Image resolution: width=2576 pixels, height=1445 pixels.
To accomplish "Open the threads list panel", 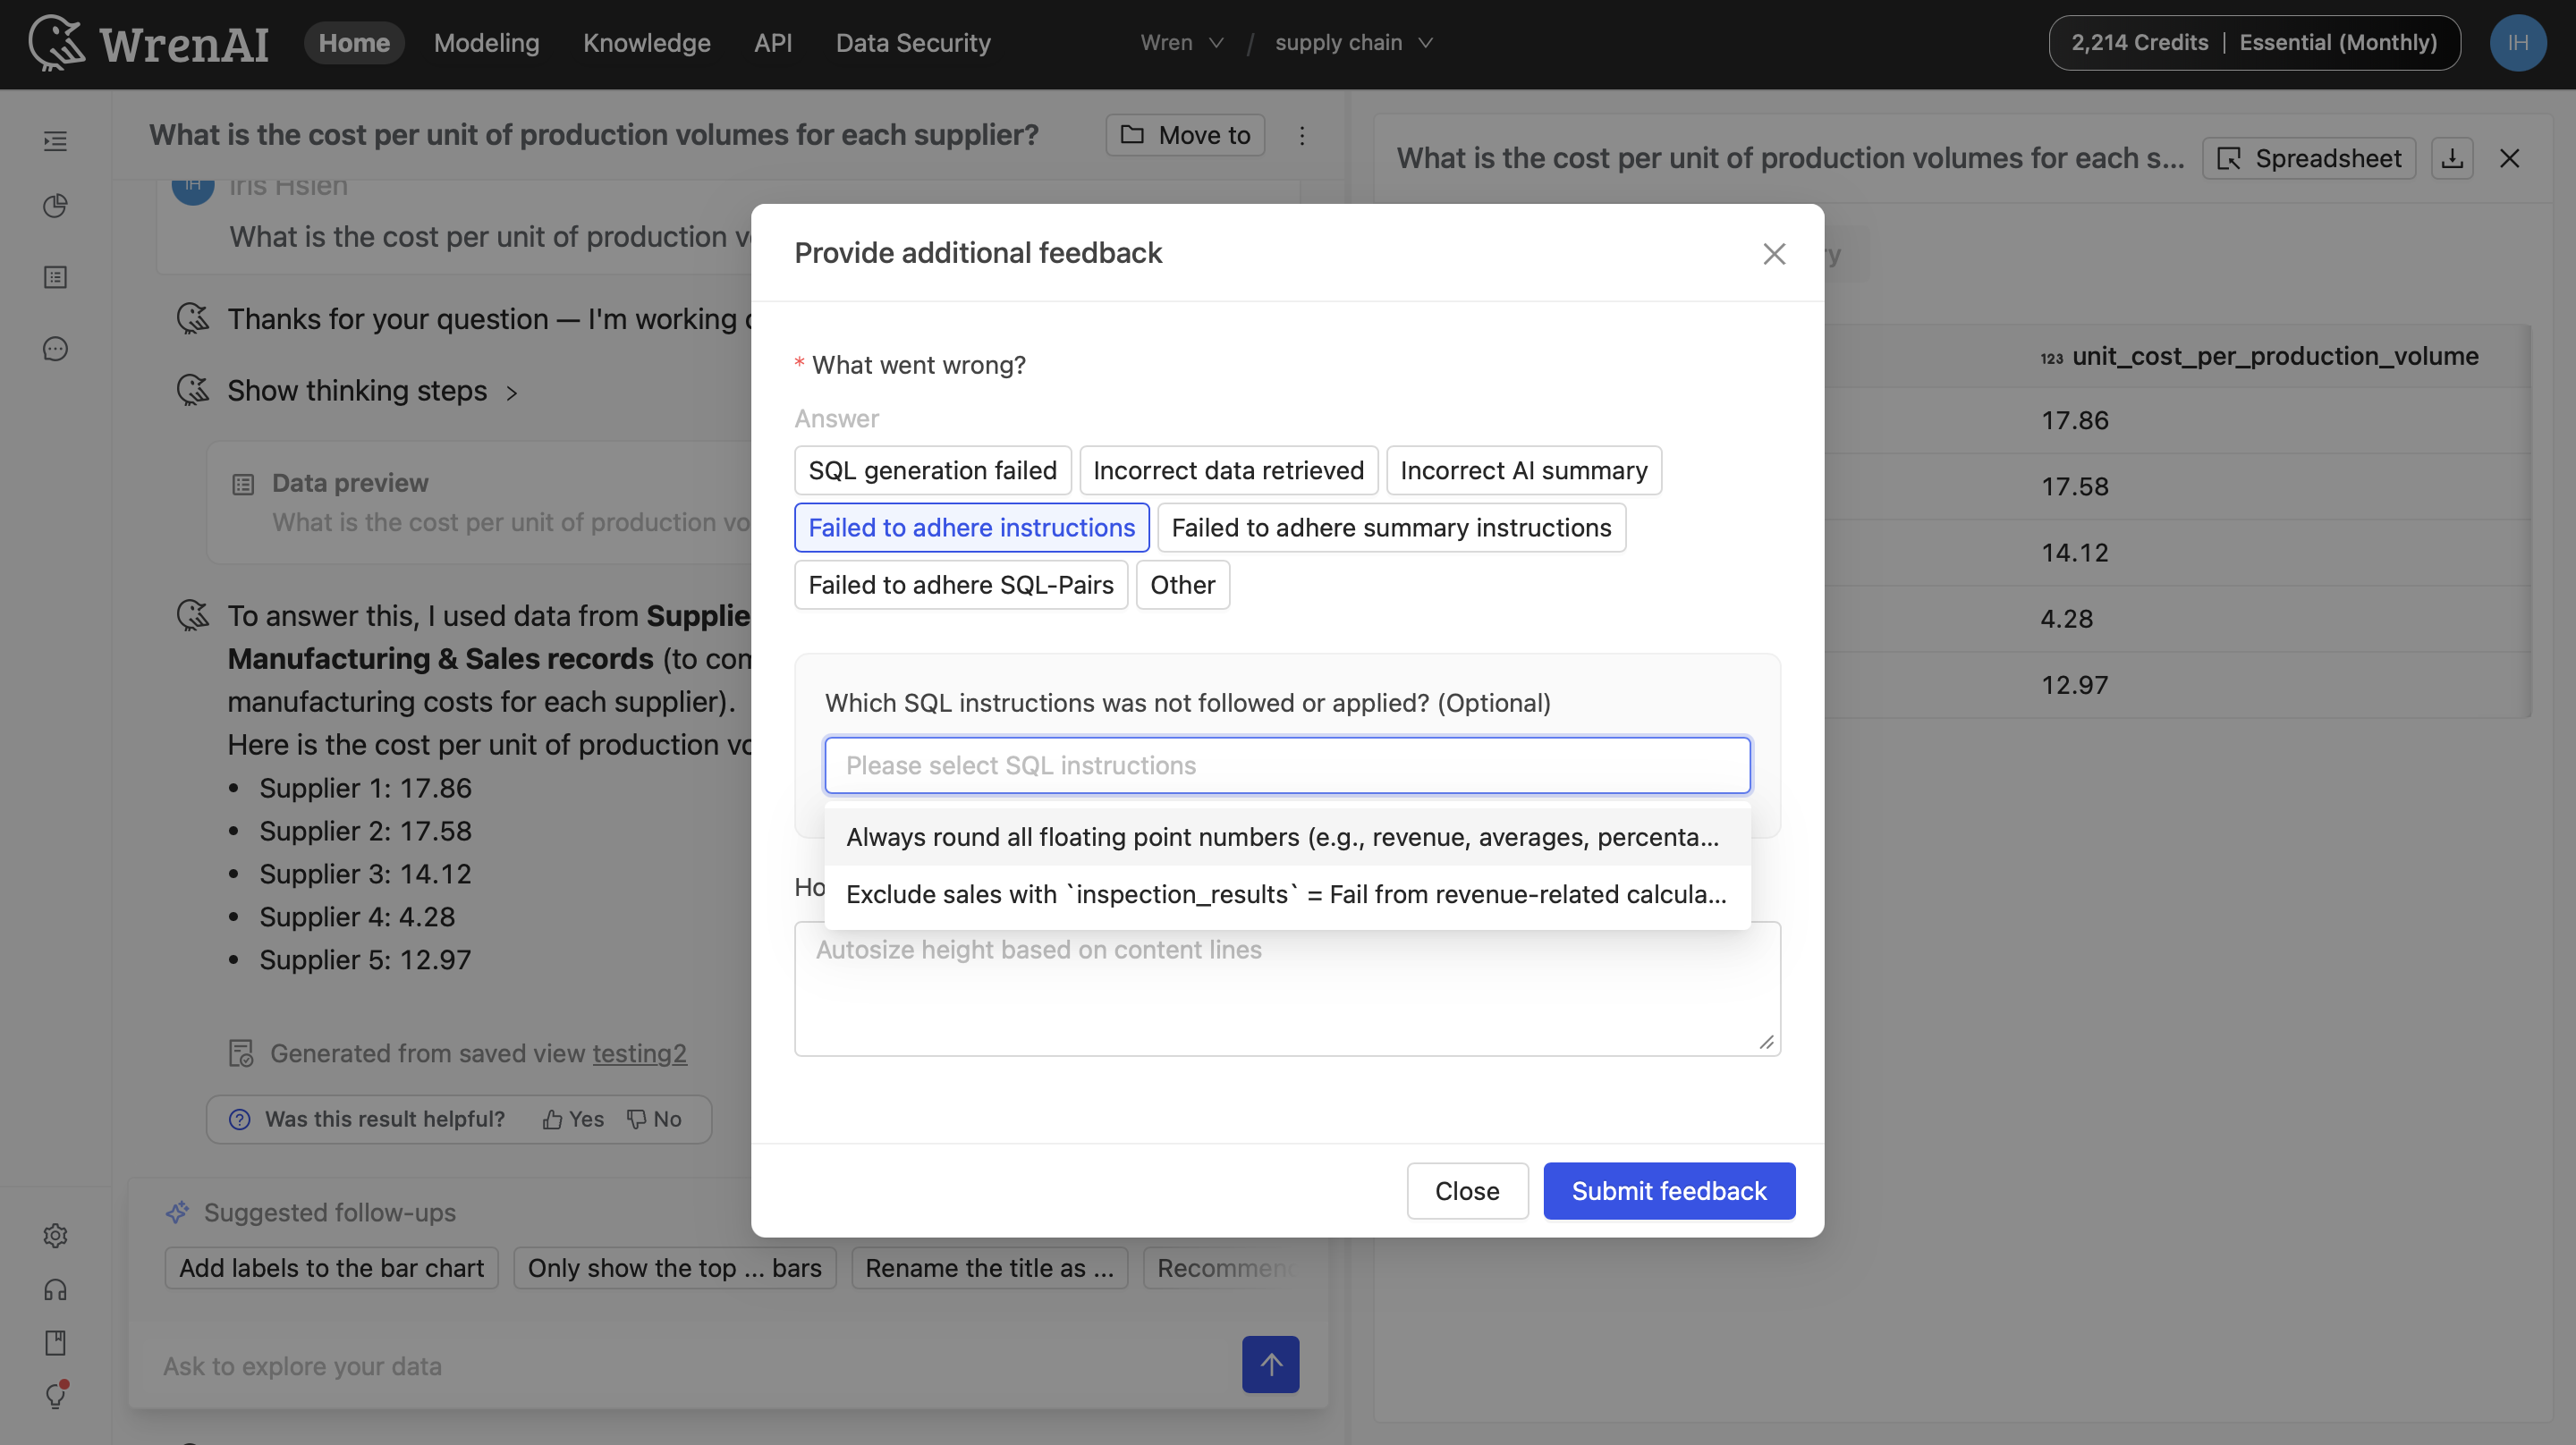I will pos(55,141).
